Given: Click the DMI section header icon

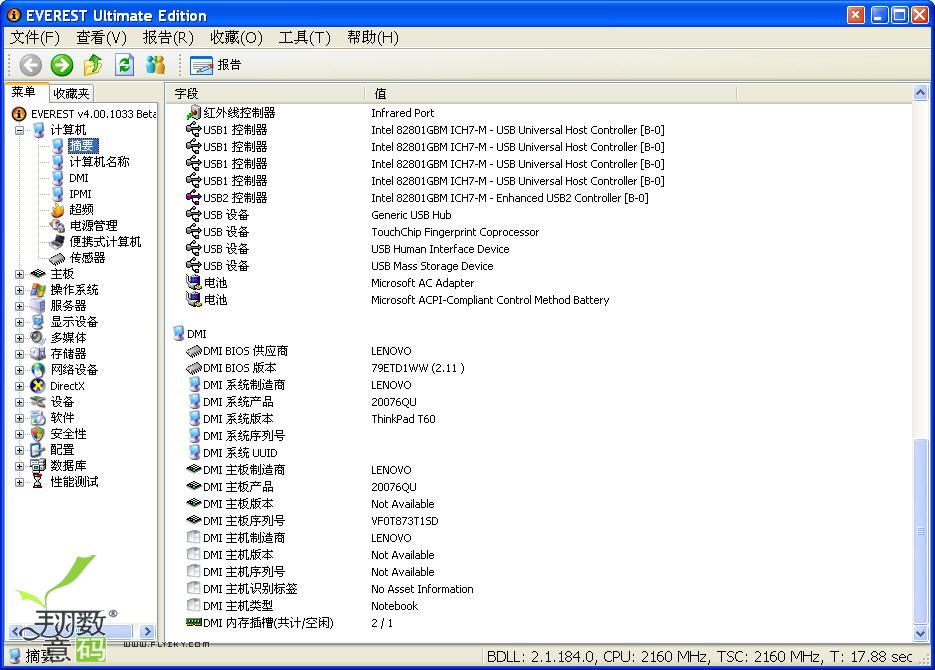Looking at the screenshot, I should (x=179, y=333).
